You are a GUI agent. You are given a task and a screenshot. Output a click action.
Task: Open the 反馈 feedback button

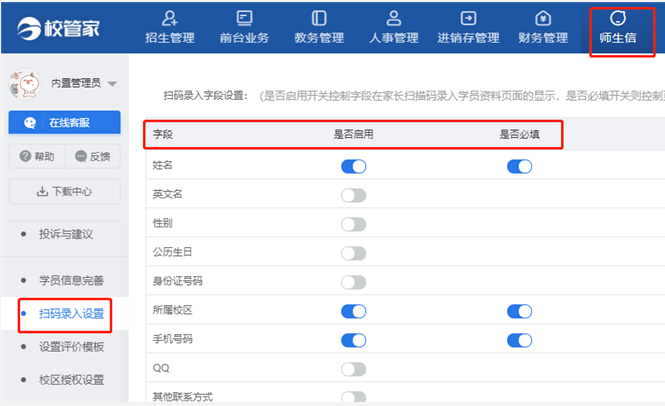[x=93, y=157]
